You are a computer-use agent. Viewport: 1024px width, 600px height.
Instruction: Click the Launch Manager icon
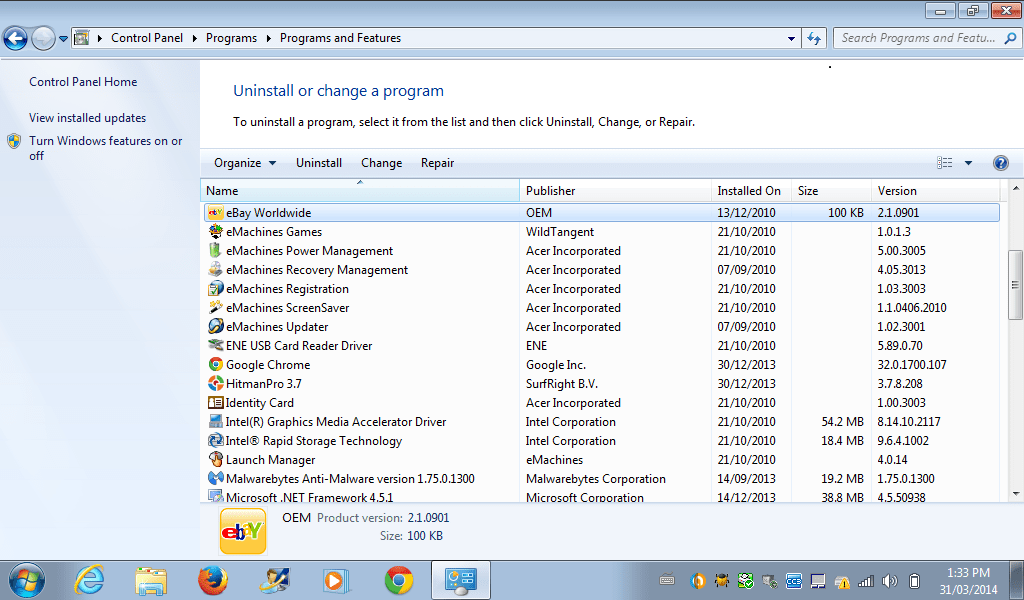pos(216,459)
